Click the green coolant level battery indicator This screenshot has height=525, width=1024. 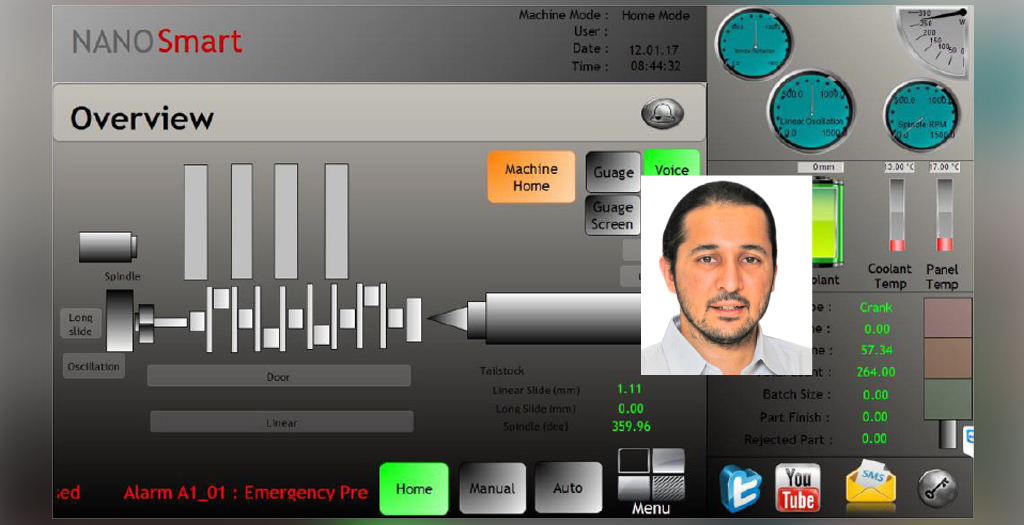coord(827,223)
